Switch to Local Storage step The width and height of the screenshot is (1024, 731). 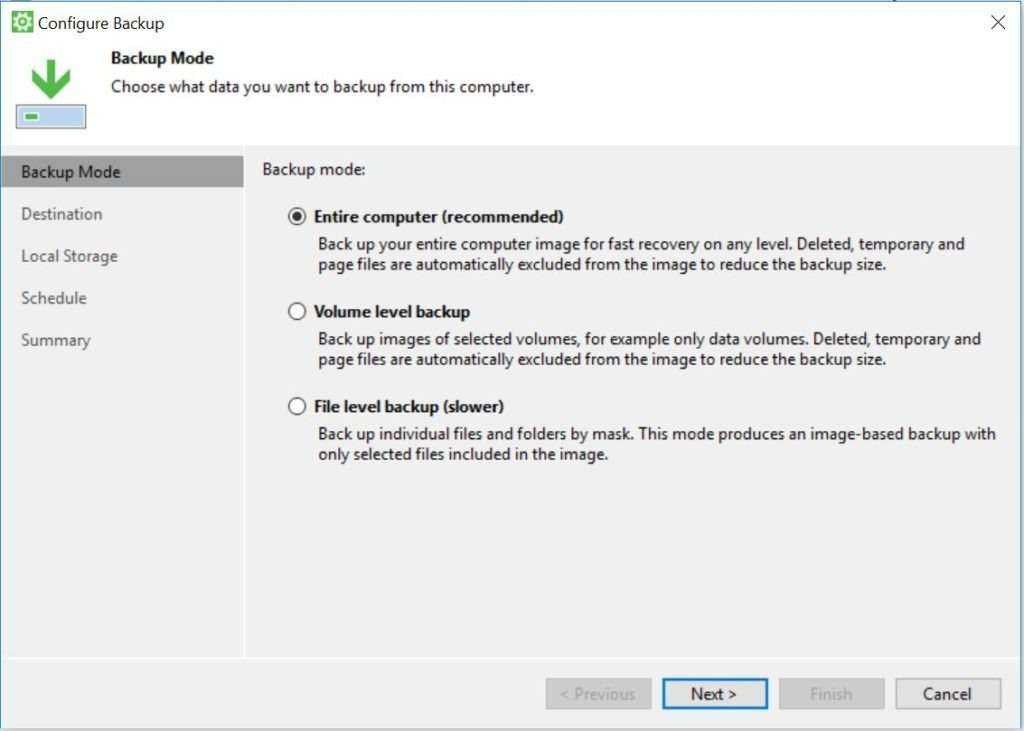click(70, 256)
